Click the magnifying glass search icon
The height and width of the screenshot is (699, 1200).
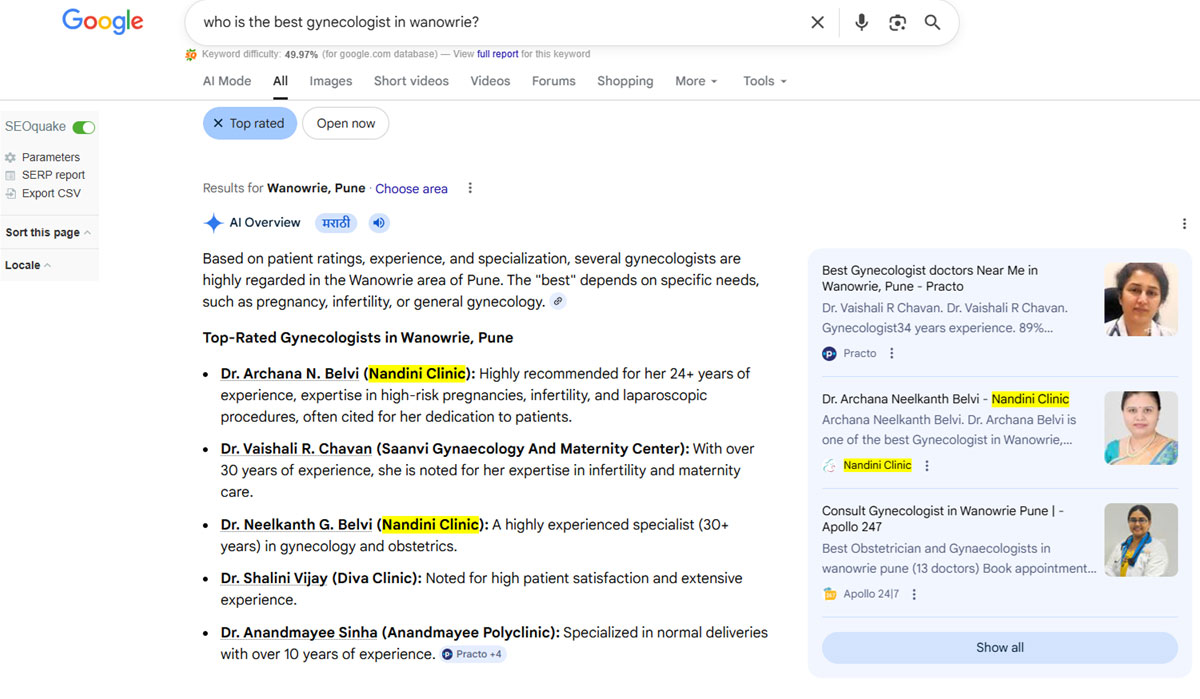pos(932,22)
